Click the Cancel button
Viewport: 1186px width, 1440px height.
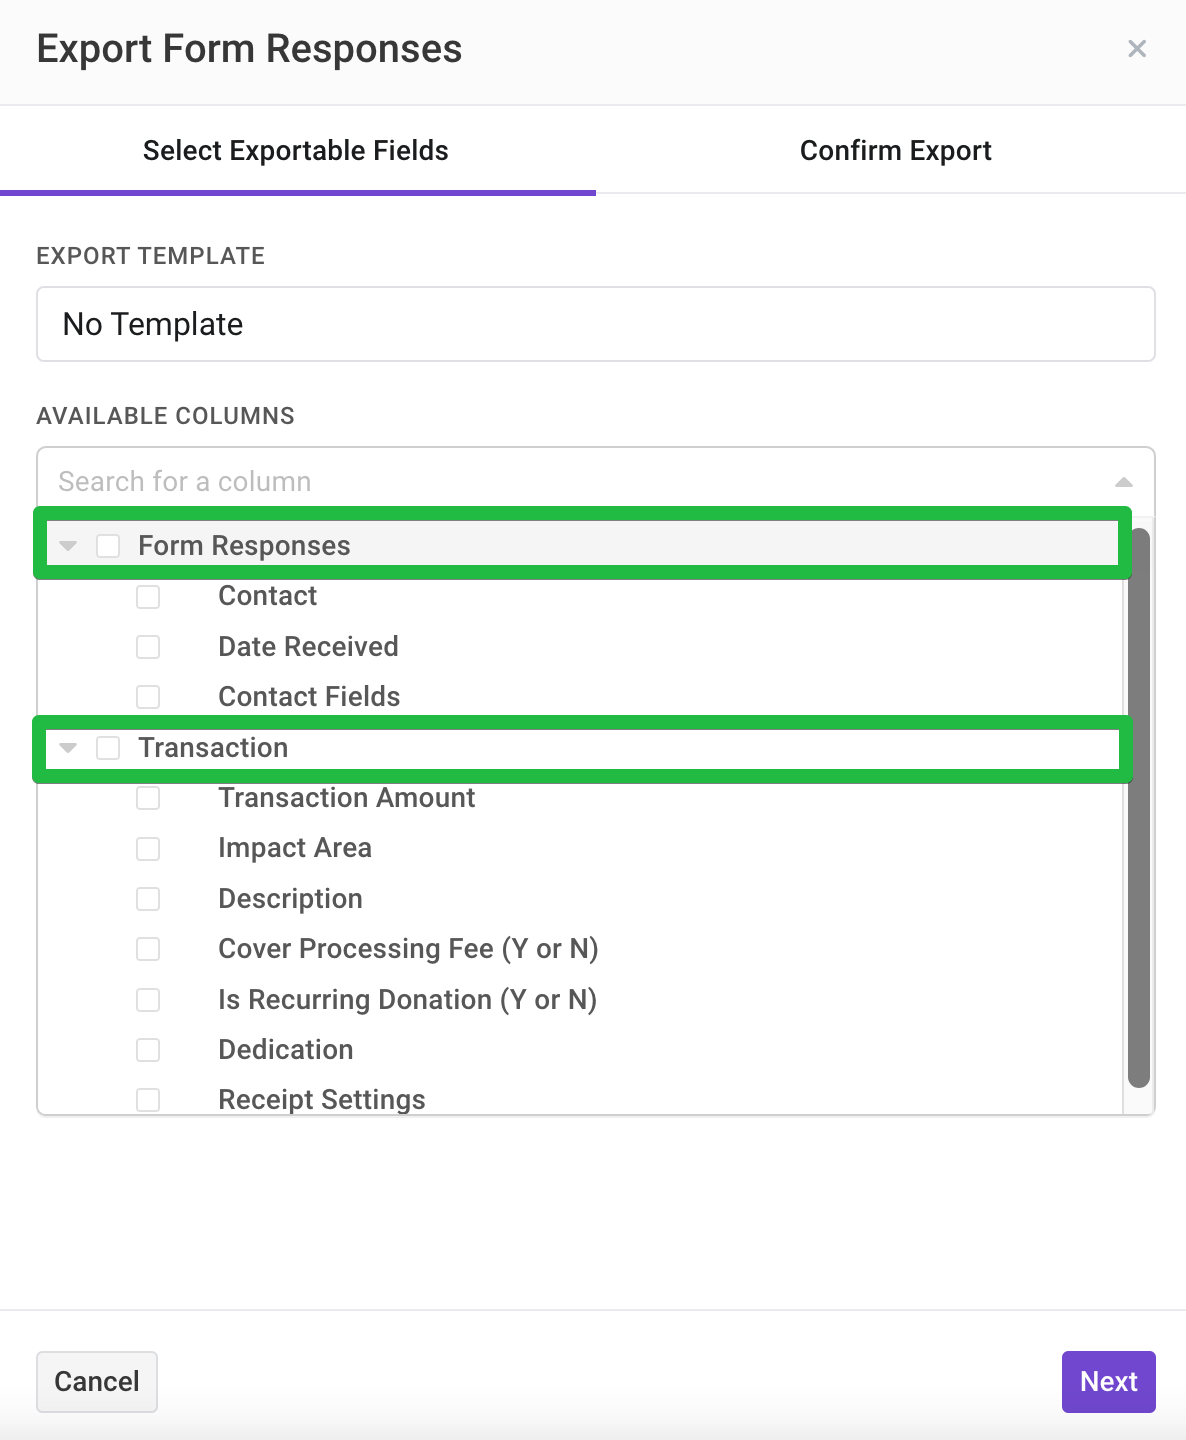coord(97,1382)
